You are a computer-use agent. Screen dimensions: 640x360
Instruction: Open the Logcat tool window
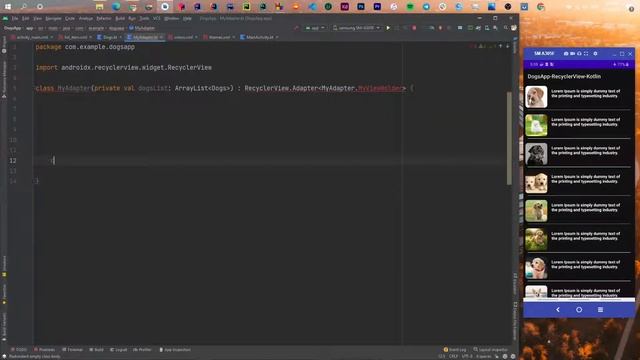(x=118, y=350)
